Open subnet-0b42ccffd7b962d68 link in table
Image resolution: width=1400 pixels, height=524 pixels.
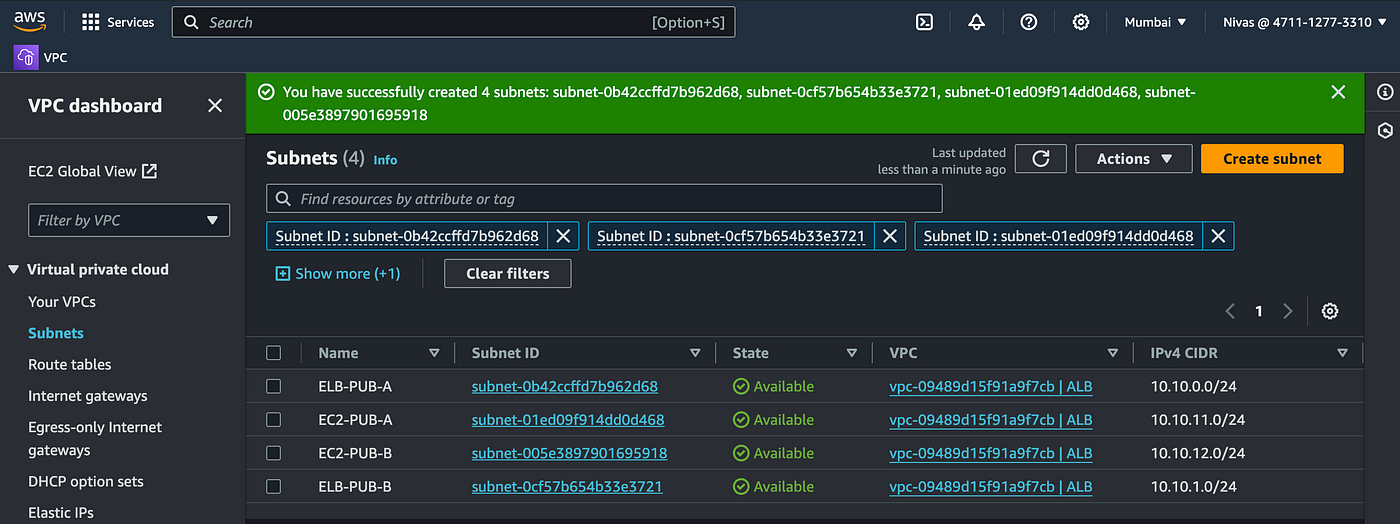click(565, 386)
